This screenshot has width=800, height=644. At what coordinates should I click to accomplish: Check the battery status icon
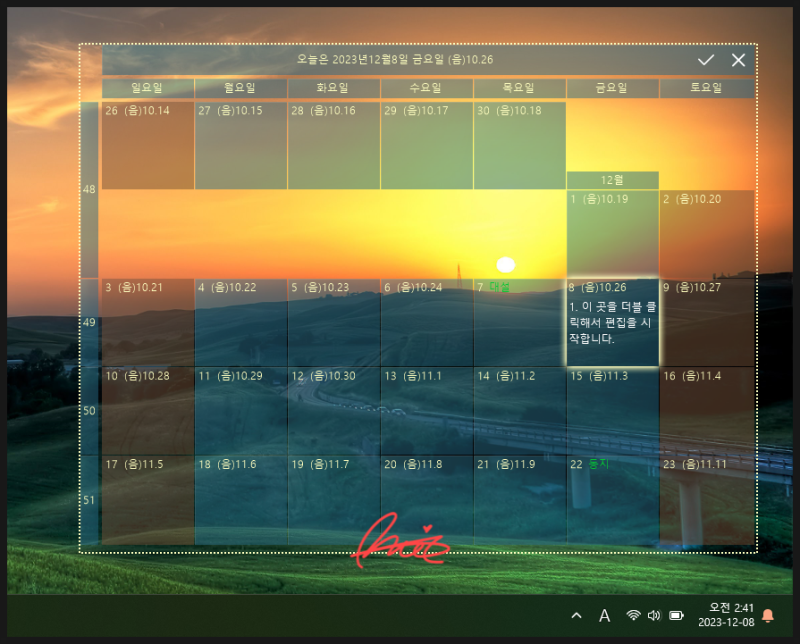coord(677,615)
